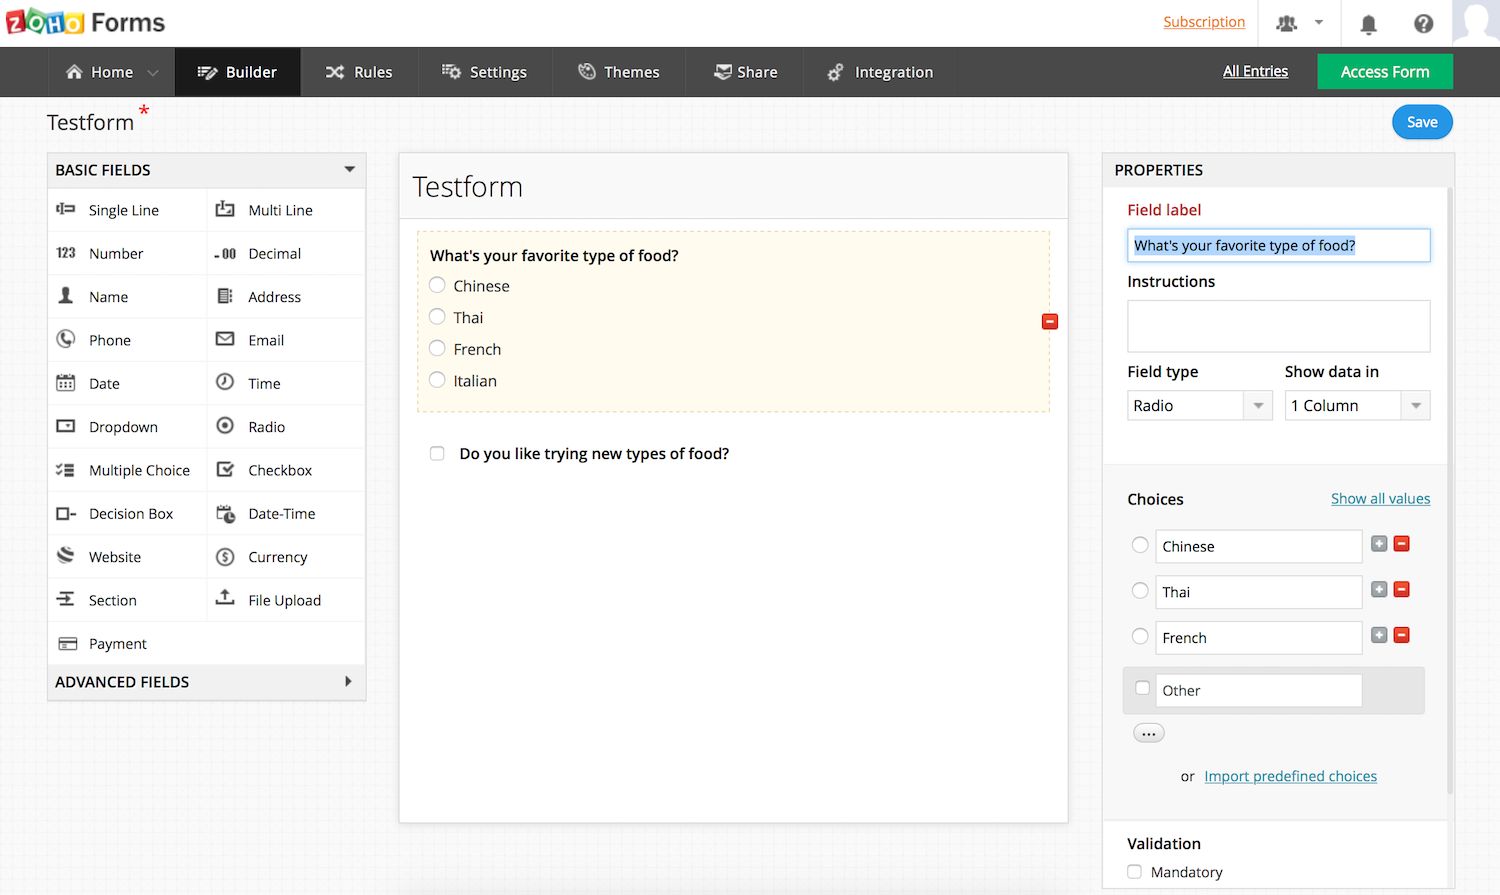Click the Instructions text box
Viewport: 1500px width, 895px height.
click(1278, 326)
